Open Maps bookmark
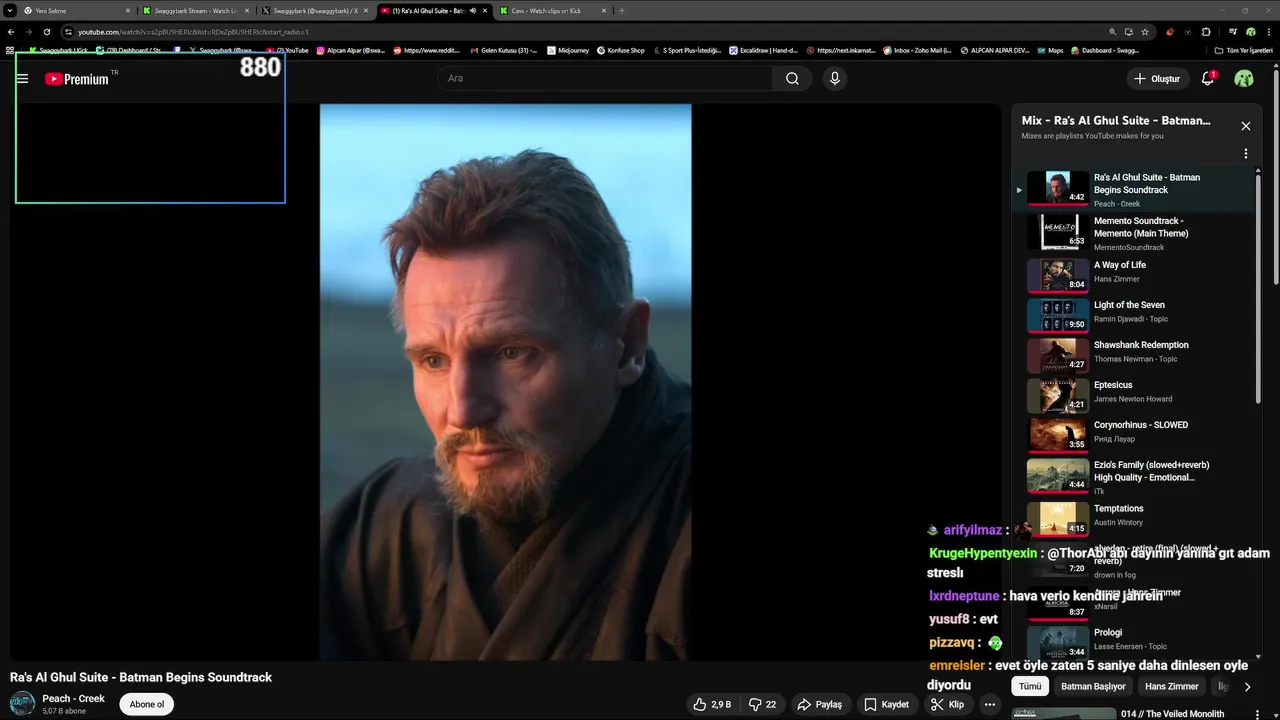Image resolution: width=1280 pixels, height=720 pixels. point(1049,50)
